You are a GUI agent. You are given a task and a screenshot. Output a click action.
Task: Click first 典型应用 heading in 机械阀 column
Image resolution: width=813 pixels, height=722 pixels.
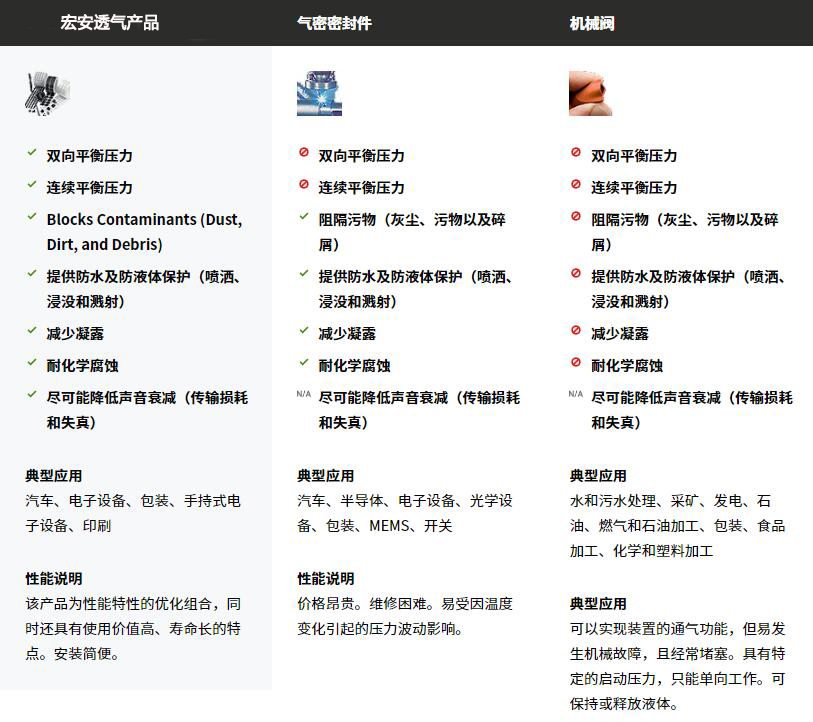point(598,476)
